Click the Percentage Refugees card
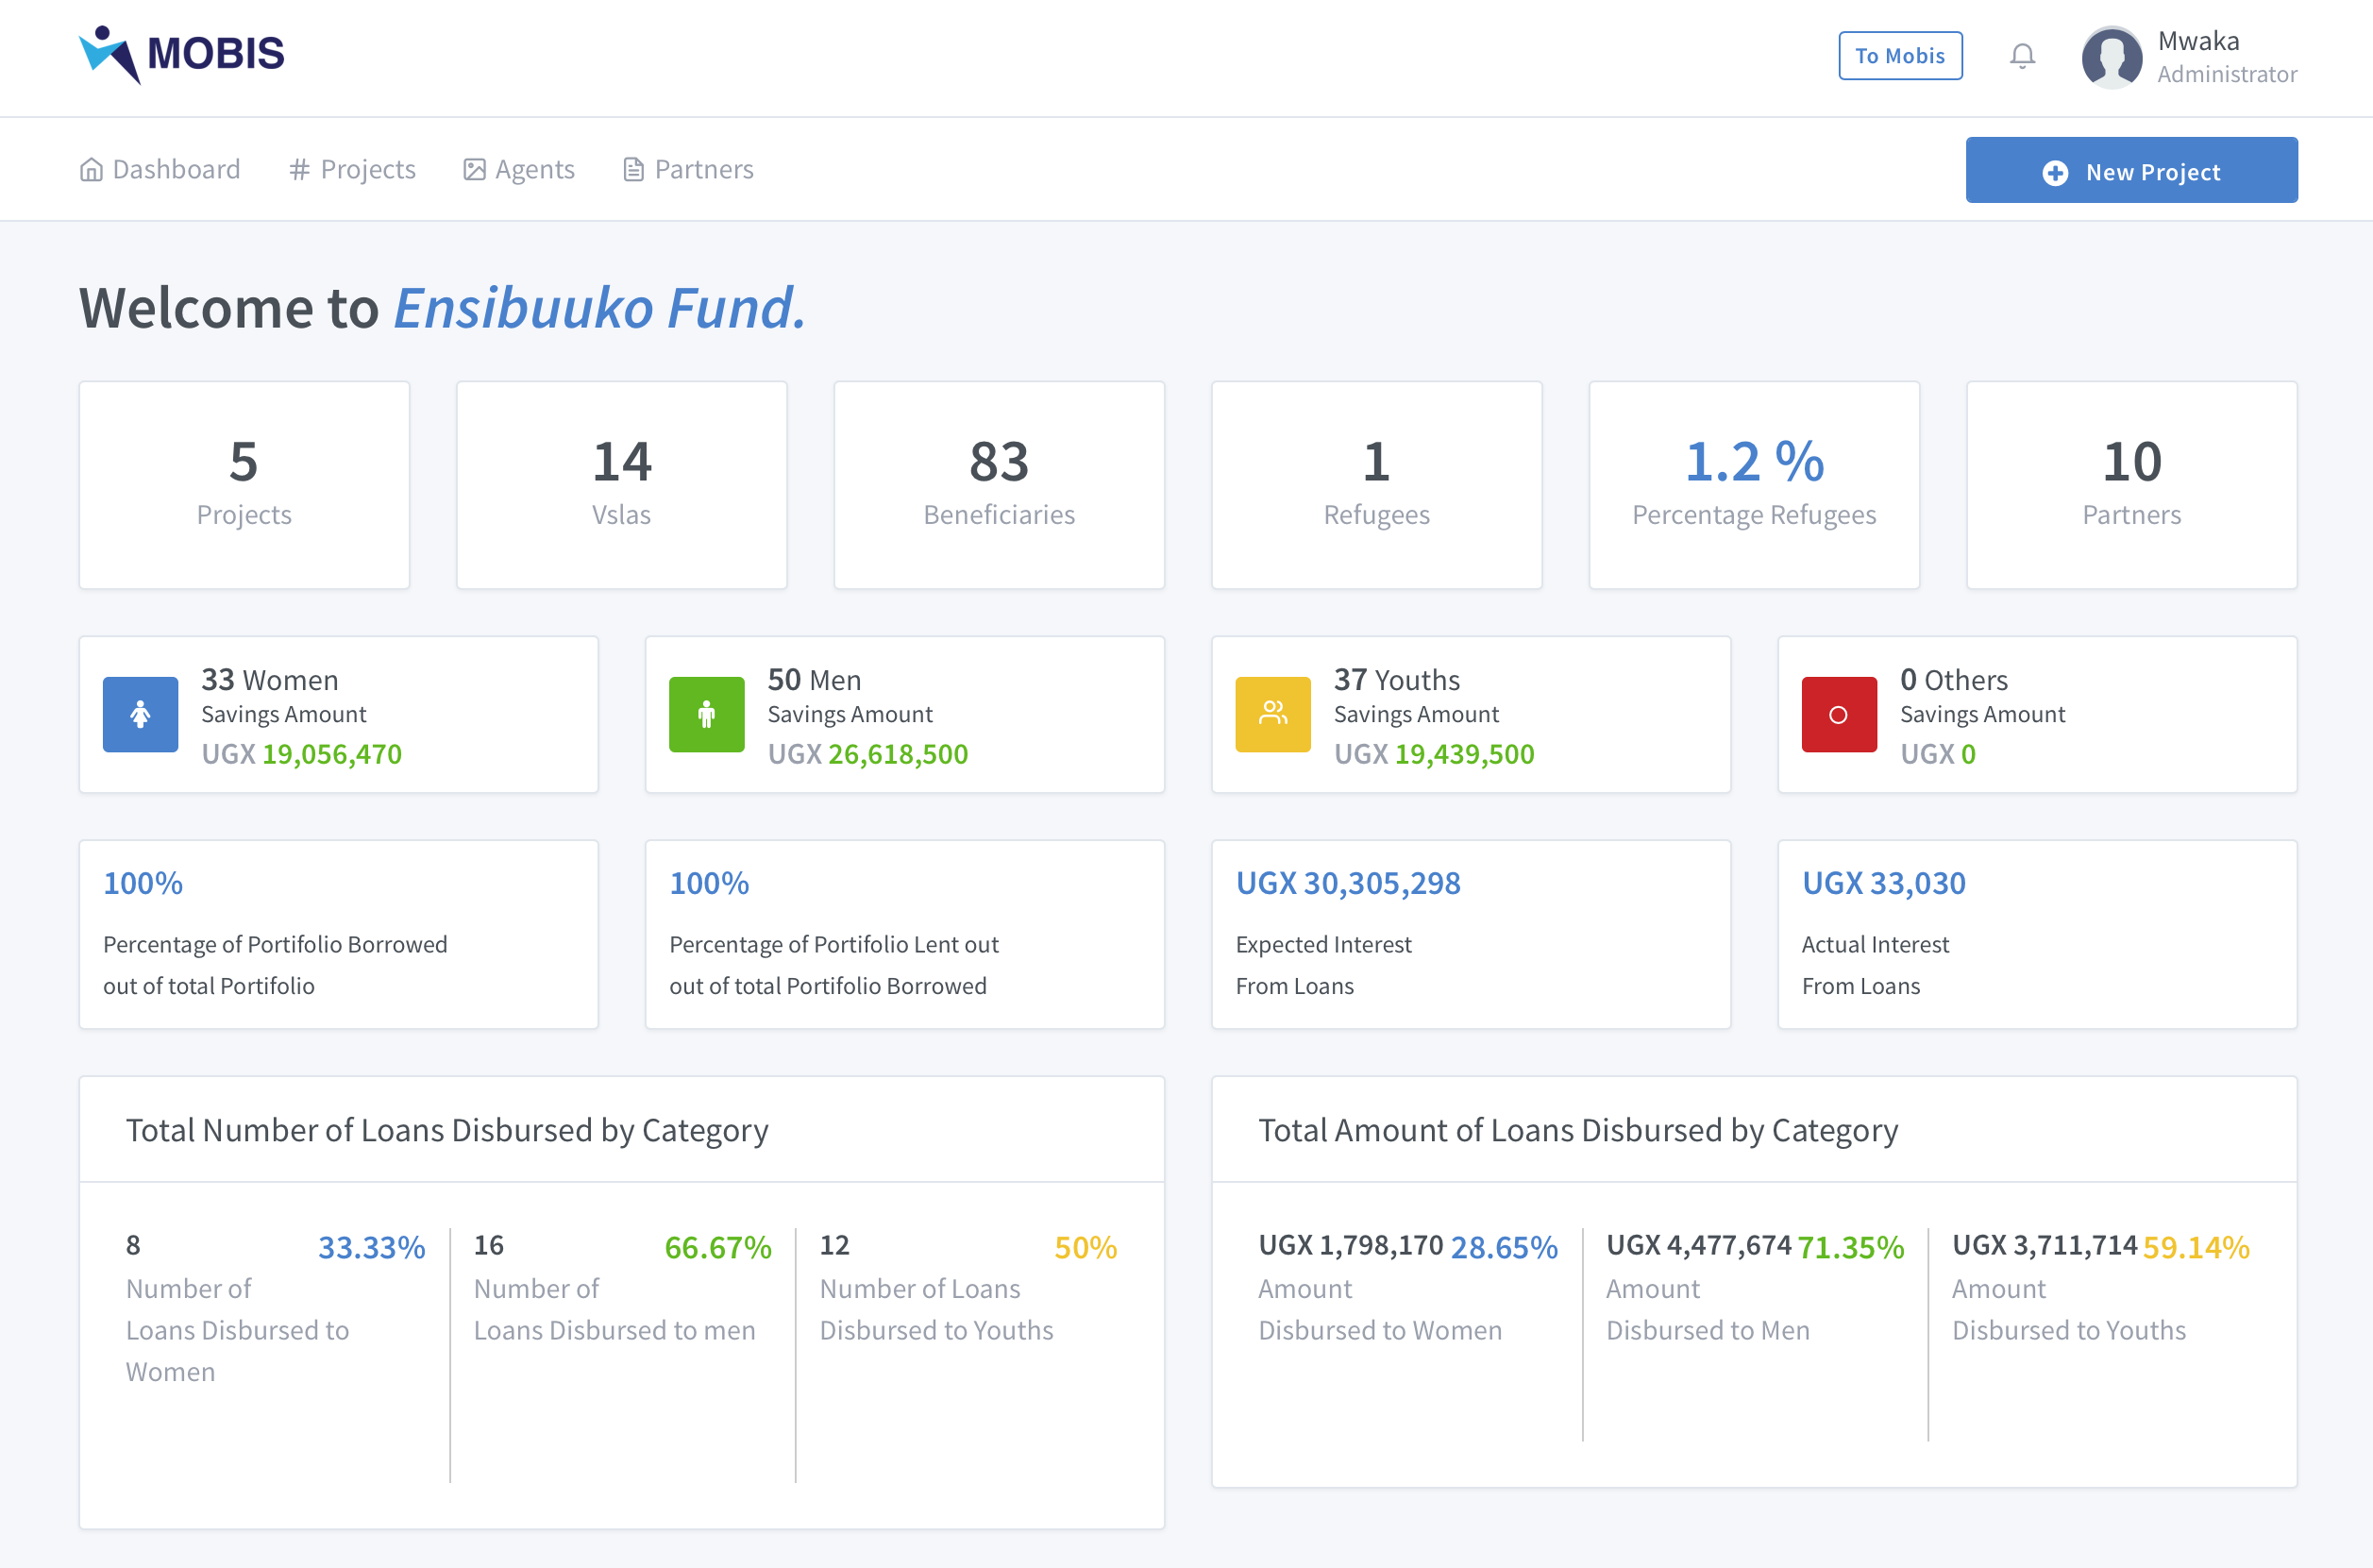Screen dimensions: 2373x1568 coord(1754,485)
